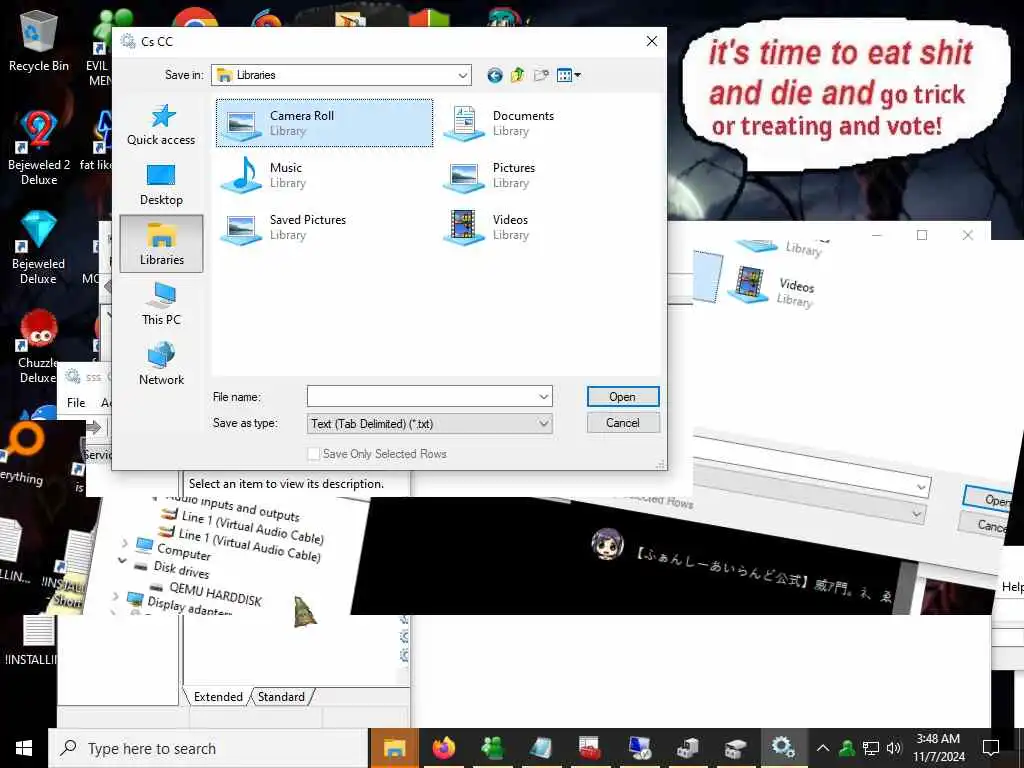Open the Save as type dropdown
Screen dimensions: 1024x768
[x=430, y=423]
